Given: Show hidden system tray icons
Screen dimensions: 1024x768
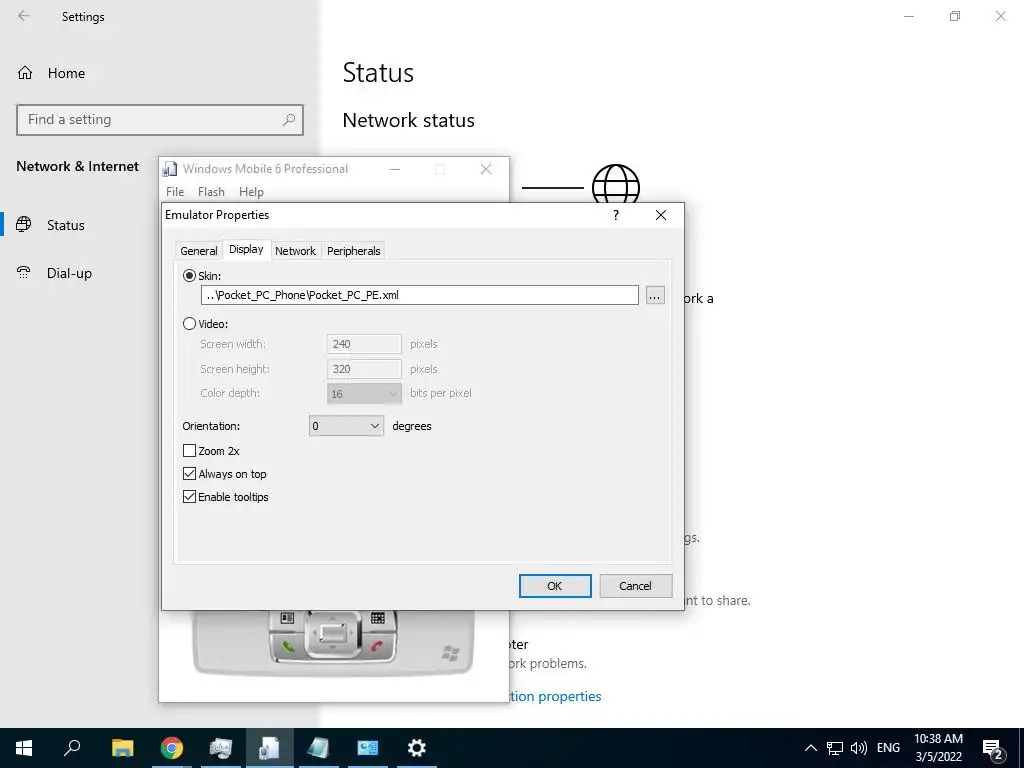Looking at the screenshot, I should point(810,748).
